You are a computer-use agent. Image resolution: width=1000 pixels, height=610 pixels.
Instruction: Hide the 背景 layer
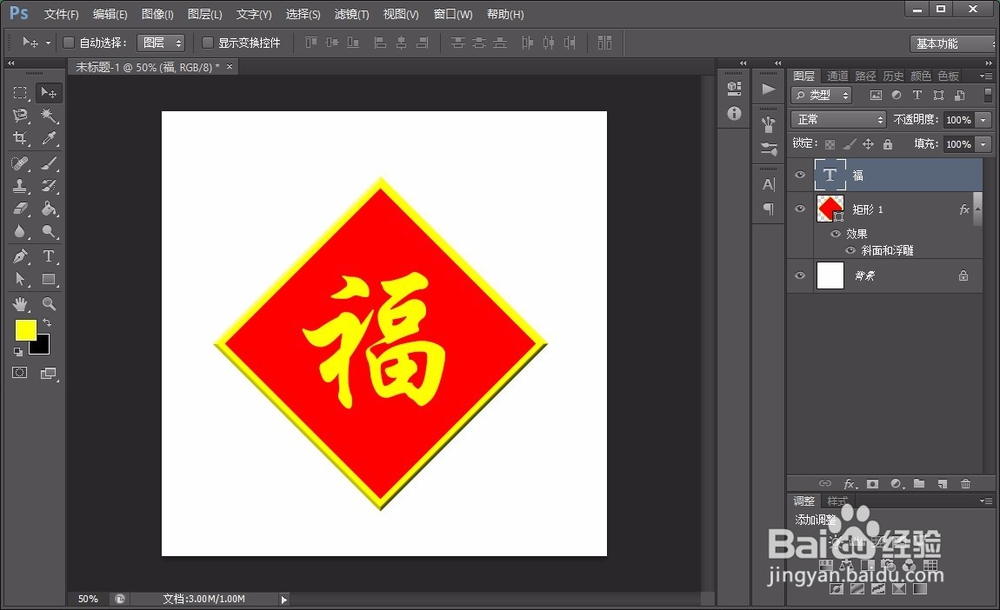[x=800, y=275]
